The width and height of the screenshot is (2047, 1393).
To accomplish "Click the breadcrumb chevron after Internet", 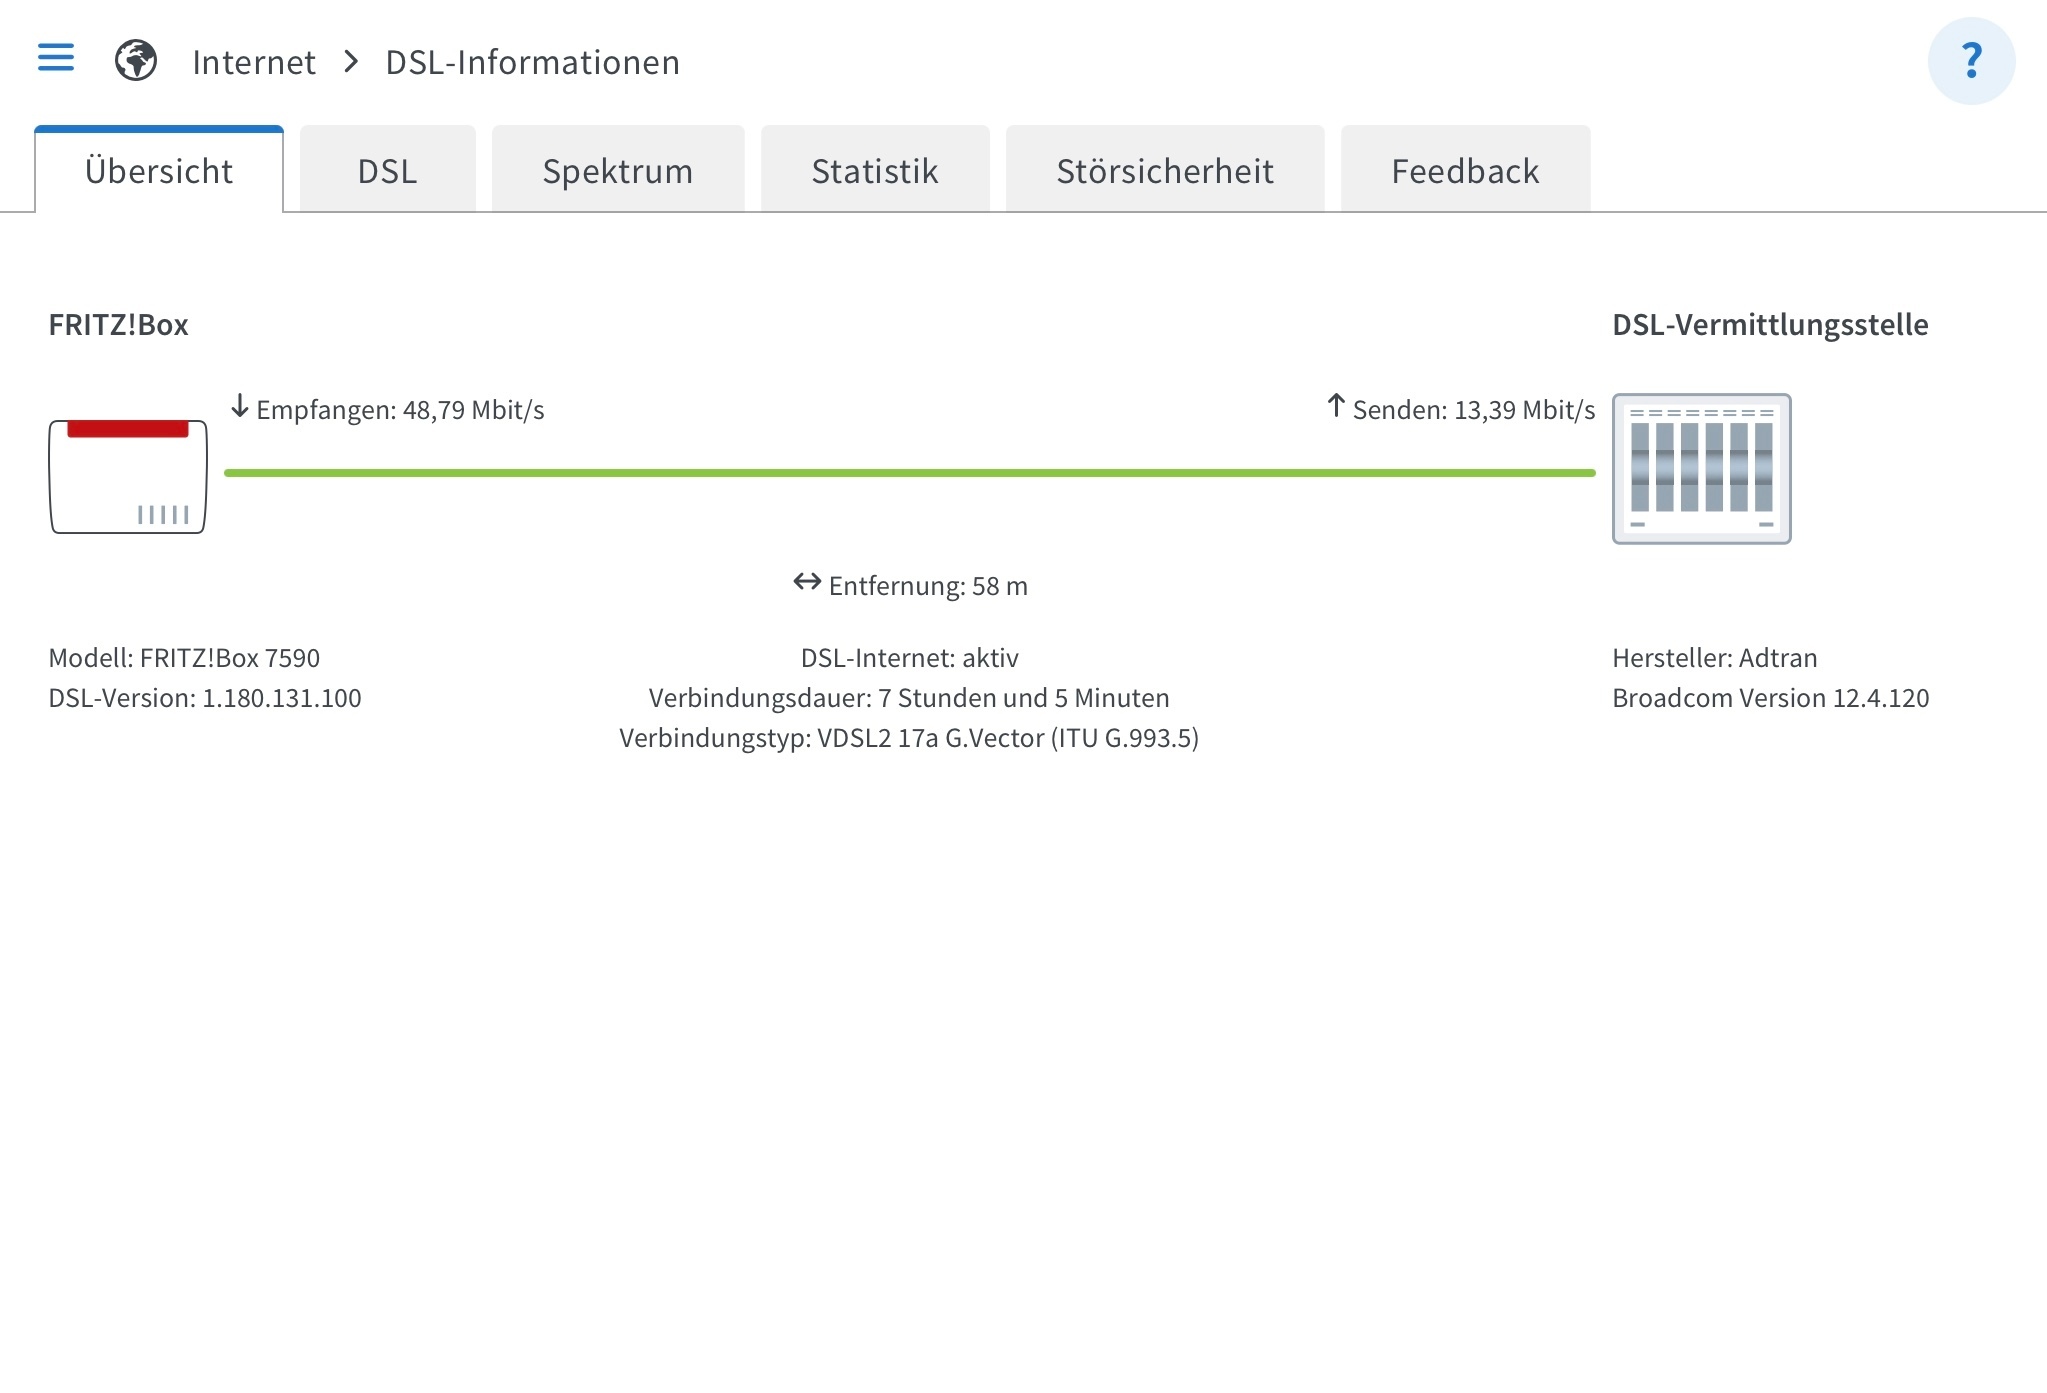I will pos(351,62).
